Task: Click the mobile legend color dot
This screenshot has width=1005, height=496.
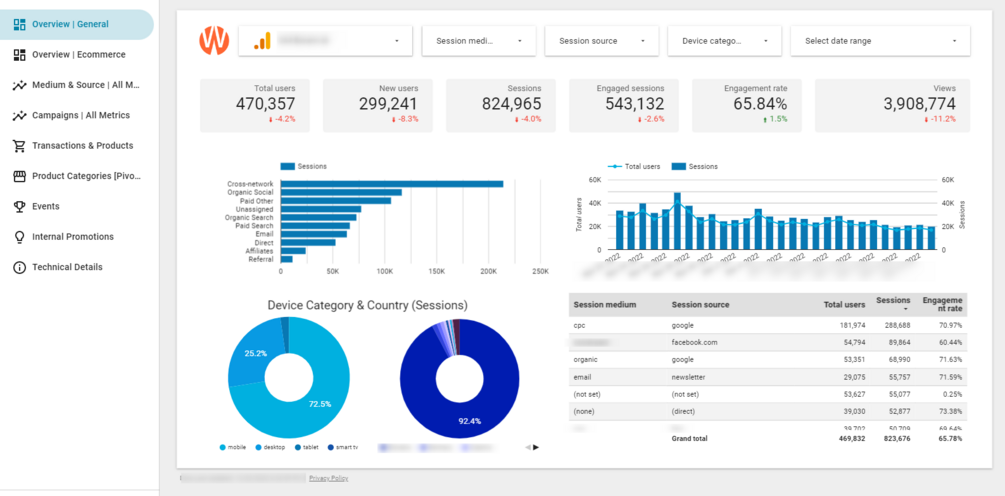Action: tap(223, 447)
